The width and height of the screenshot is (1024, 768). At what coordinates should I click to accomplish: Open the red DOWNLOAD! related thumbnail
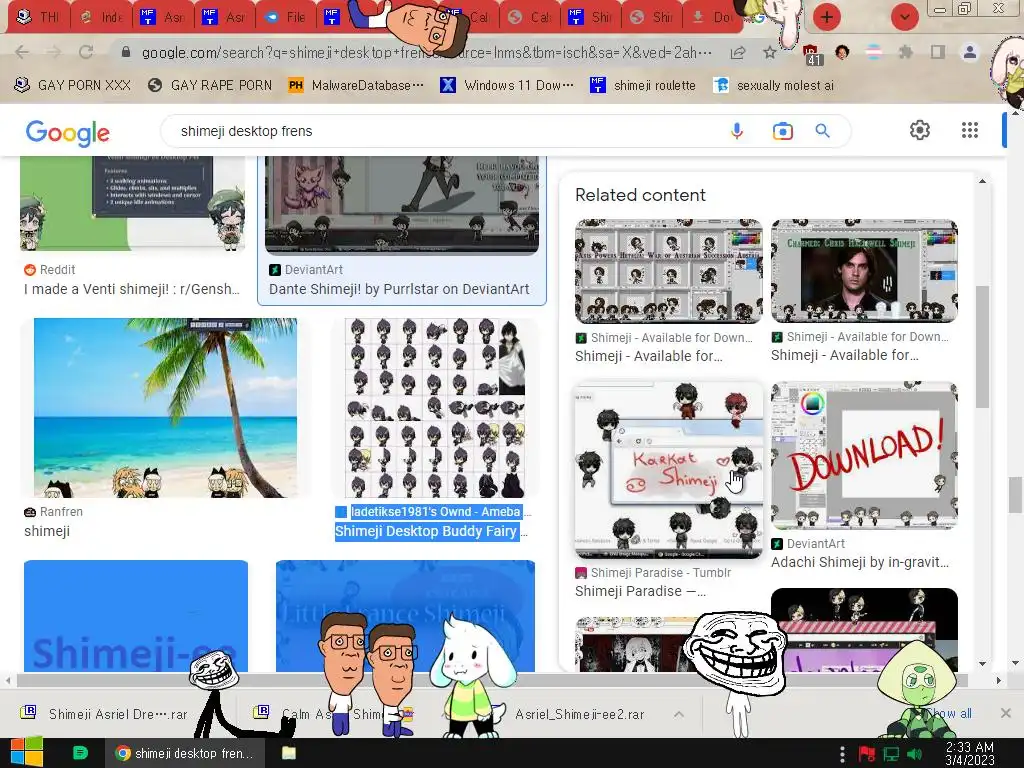(x=864, y=456)
